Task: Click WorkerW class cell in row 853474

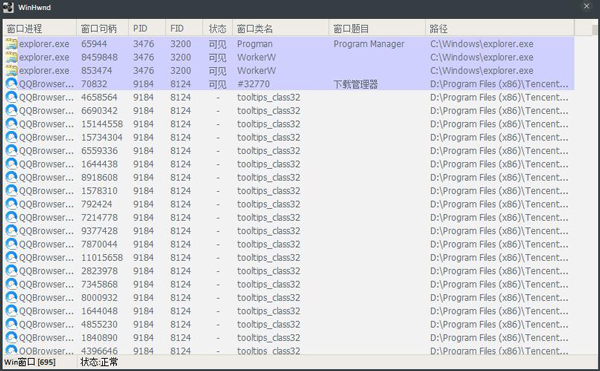Action: (256, 70)
